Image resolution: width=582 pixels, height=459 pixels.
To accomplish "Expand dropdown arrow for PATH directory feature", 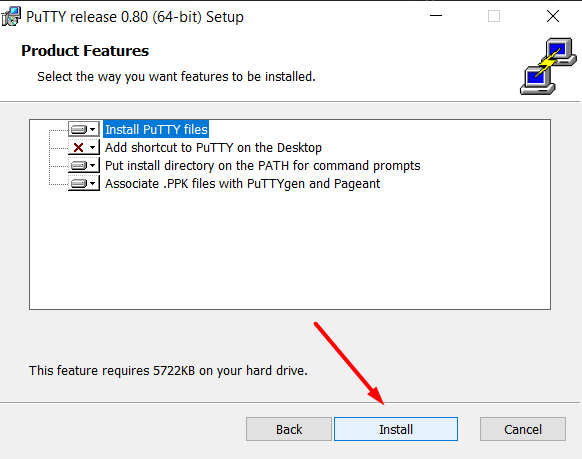I will (x=93, y=165).
